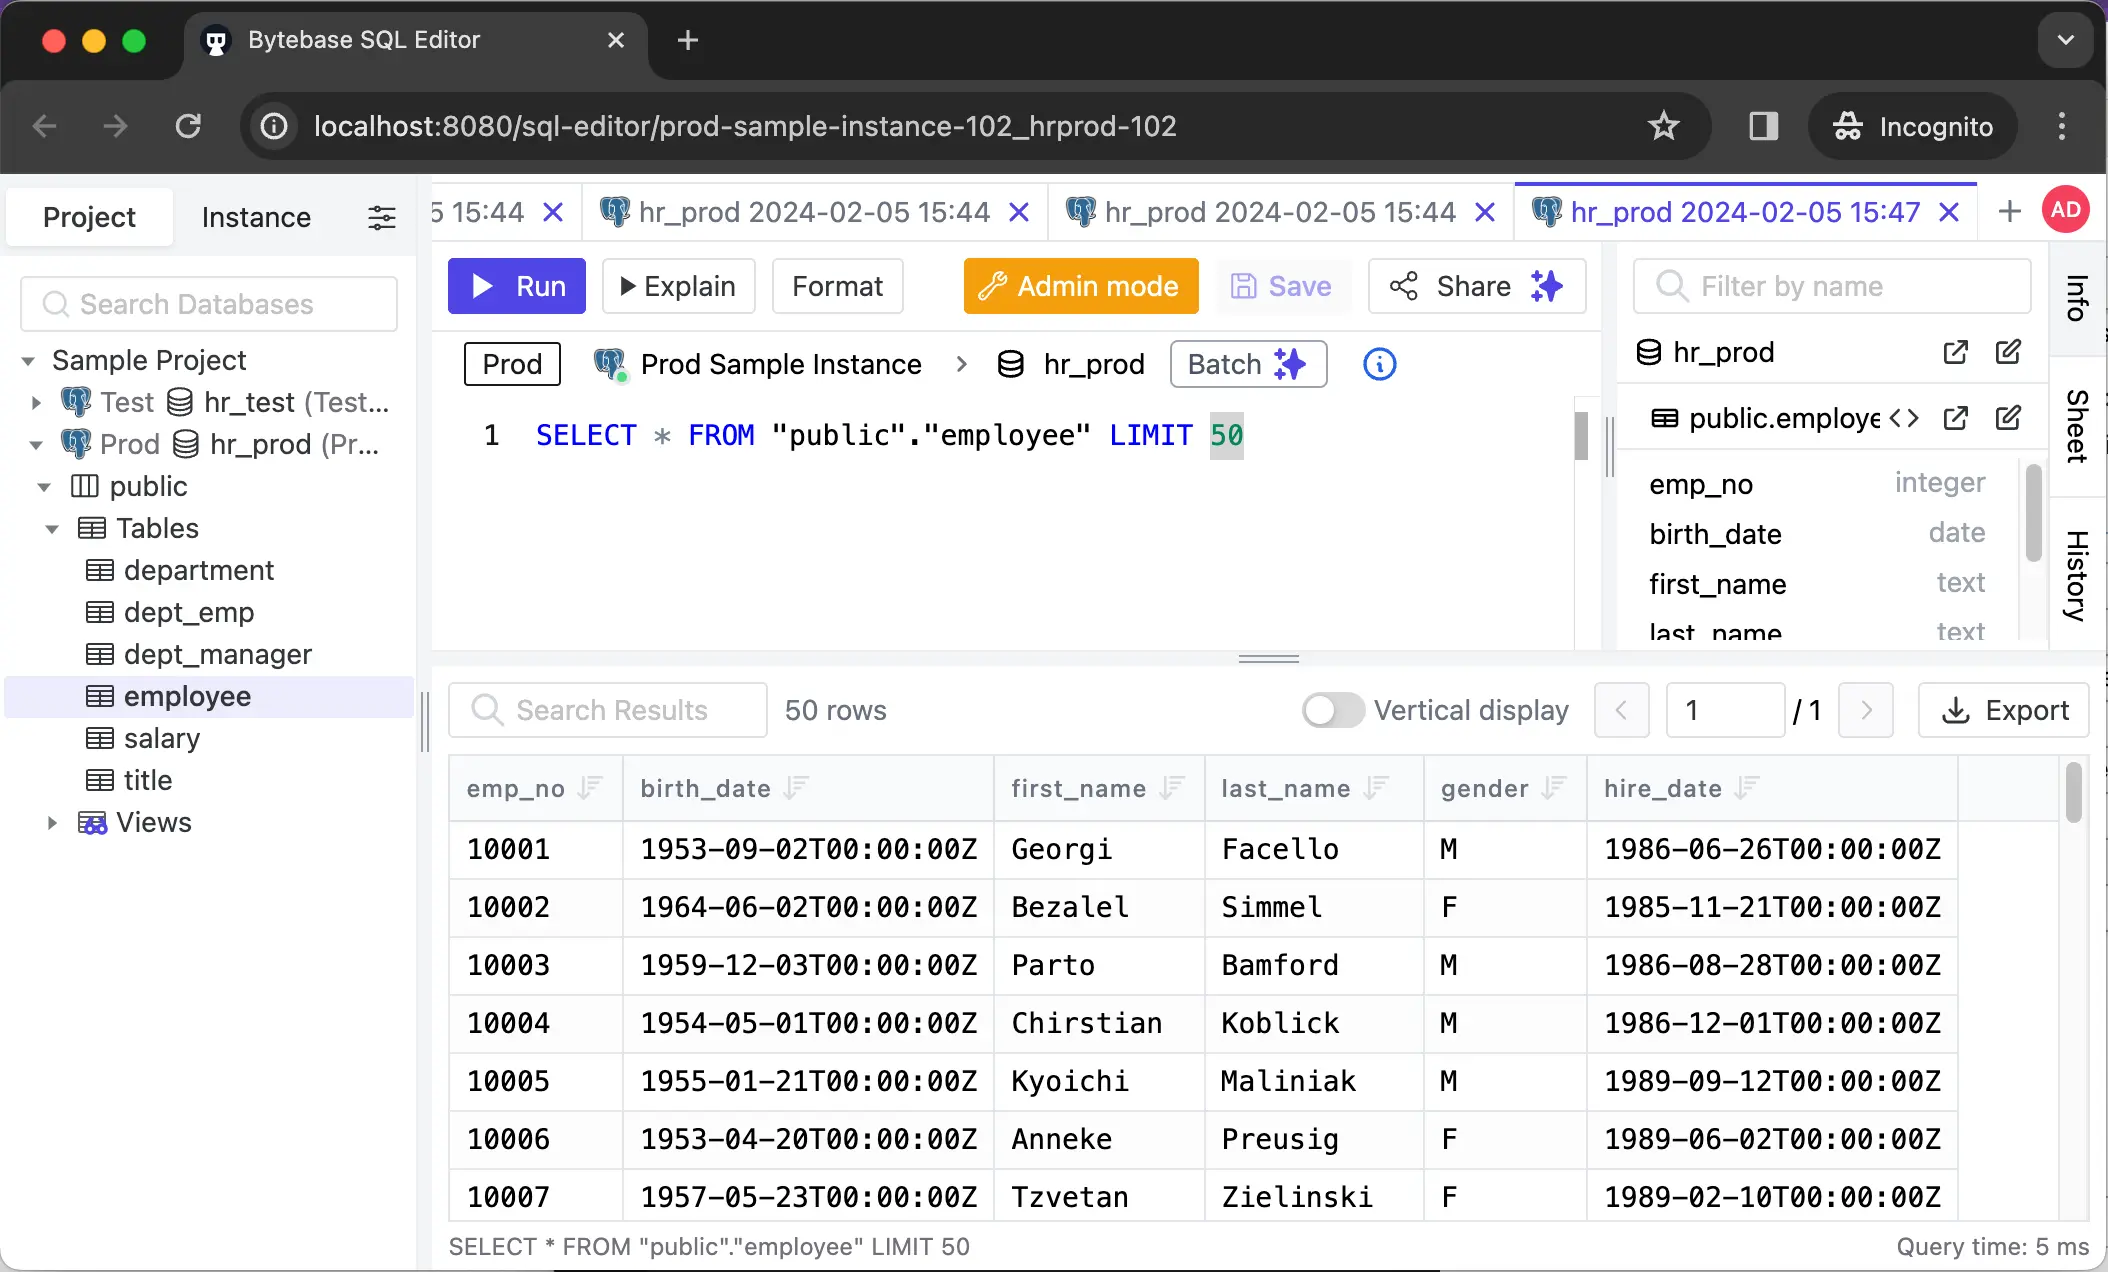Image resolution: width=2108 pixels, height=1272 pixels.
Task: Toggle Admin mode
Action: tap(1079, 287)
